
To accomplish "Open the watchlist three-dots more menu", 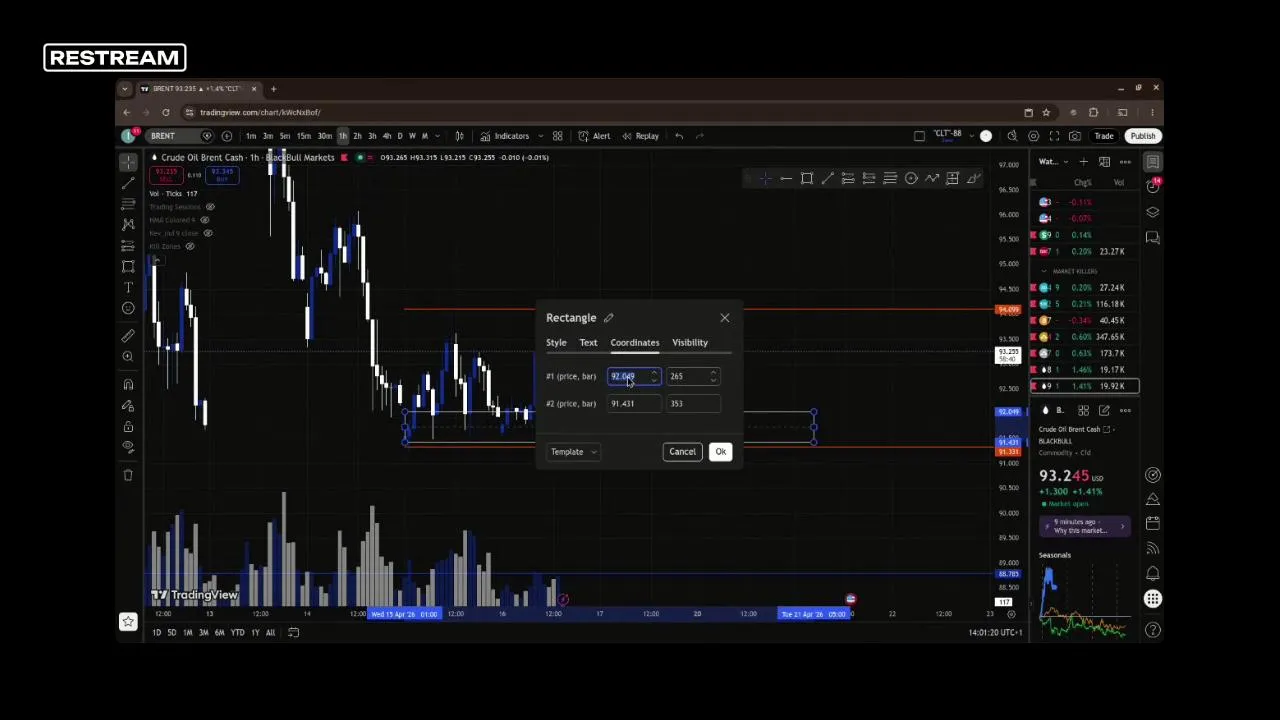I will (1125, 162).
